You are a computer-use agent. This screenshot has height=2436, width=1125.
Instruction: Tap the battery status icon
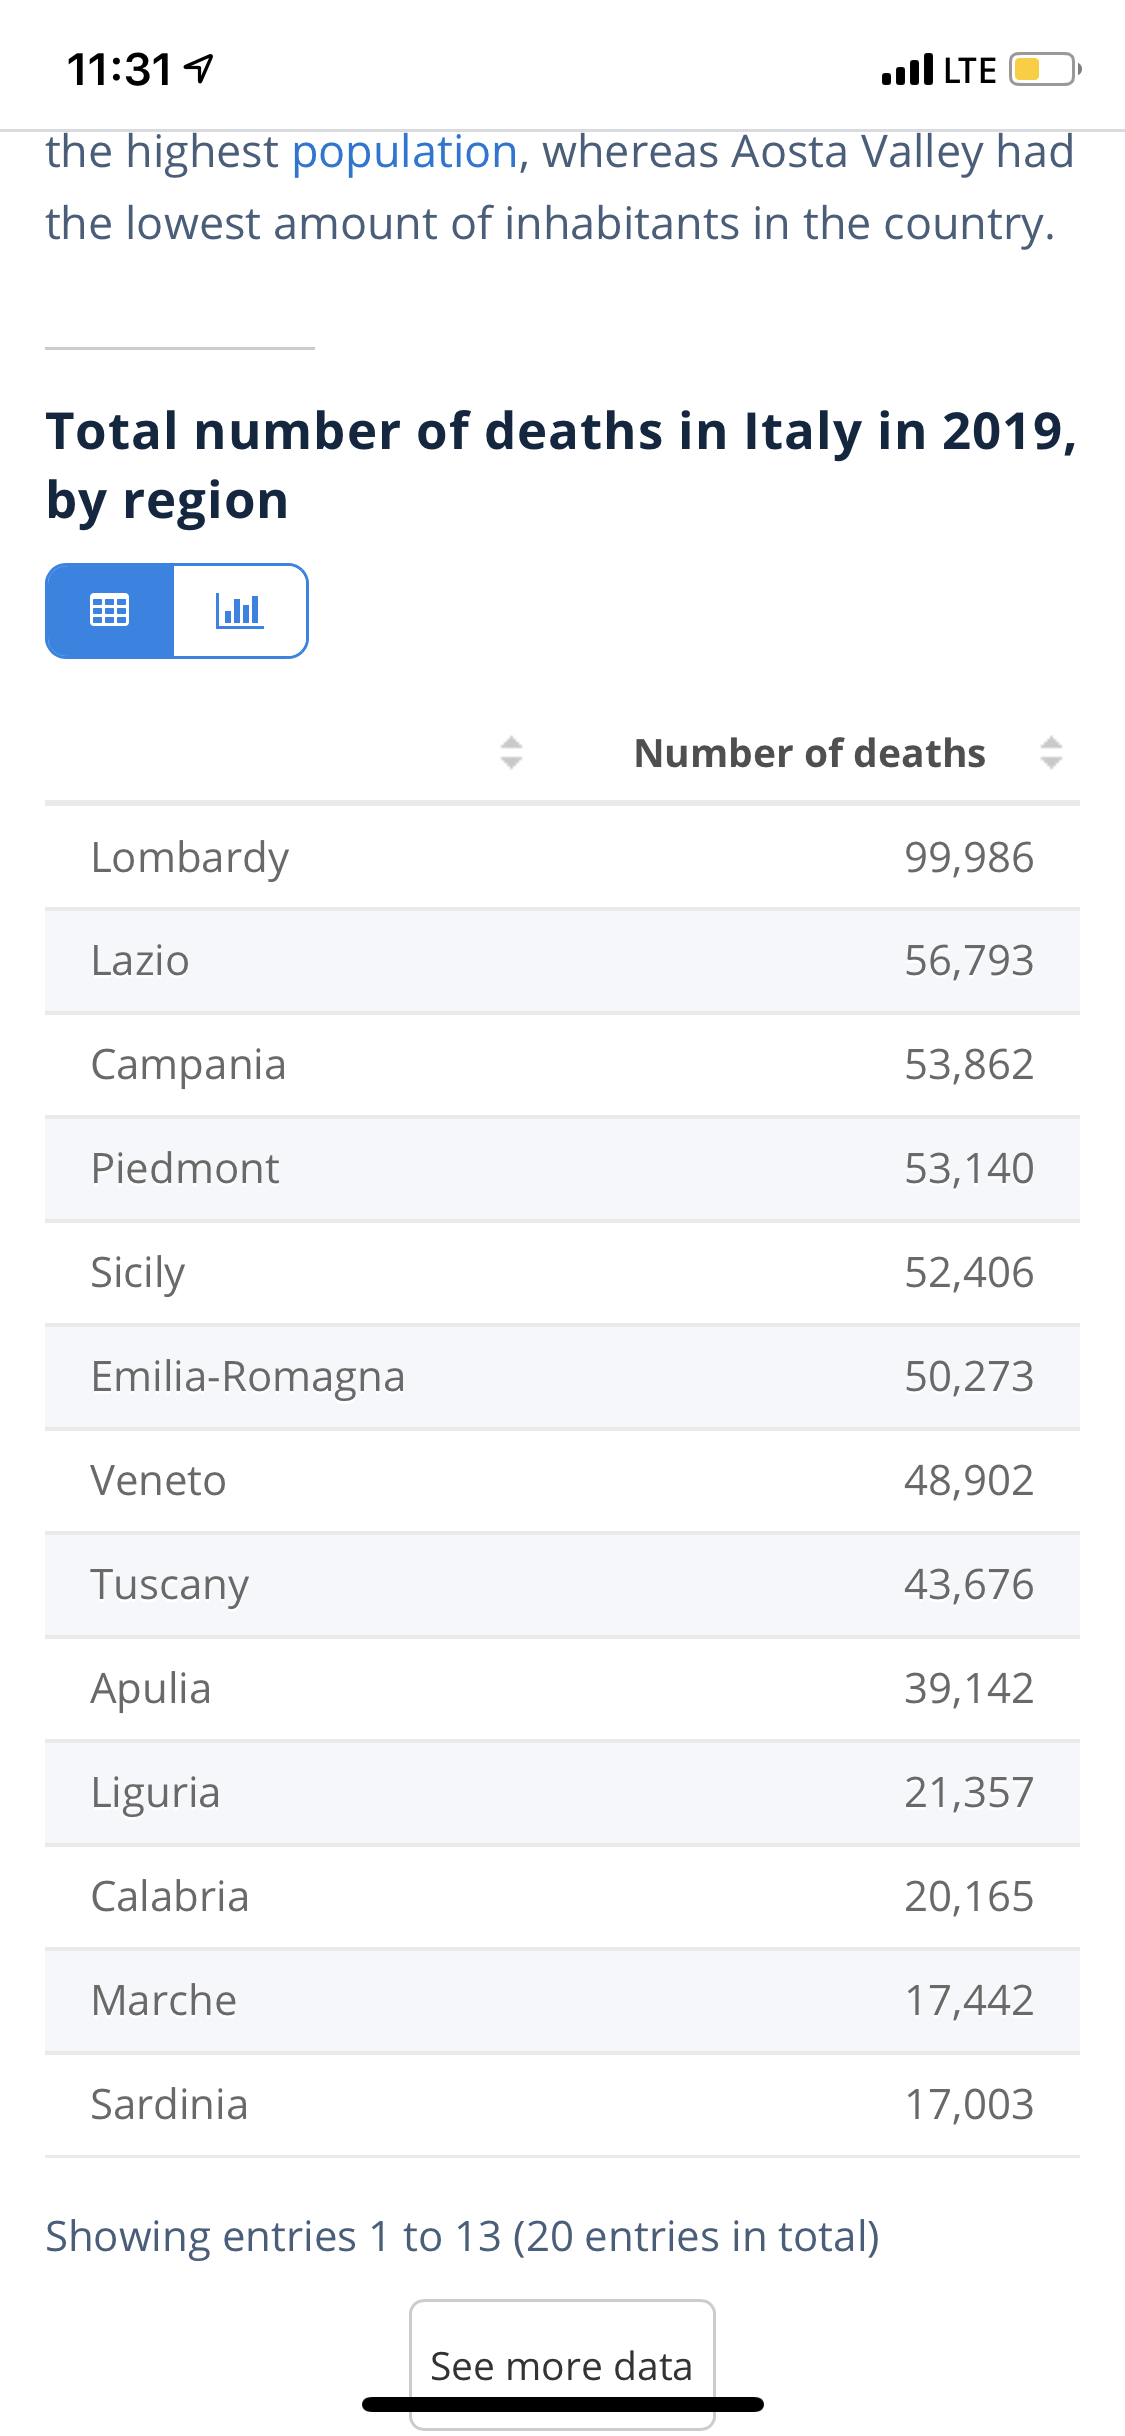[1044, 70]
